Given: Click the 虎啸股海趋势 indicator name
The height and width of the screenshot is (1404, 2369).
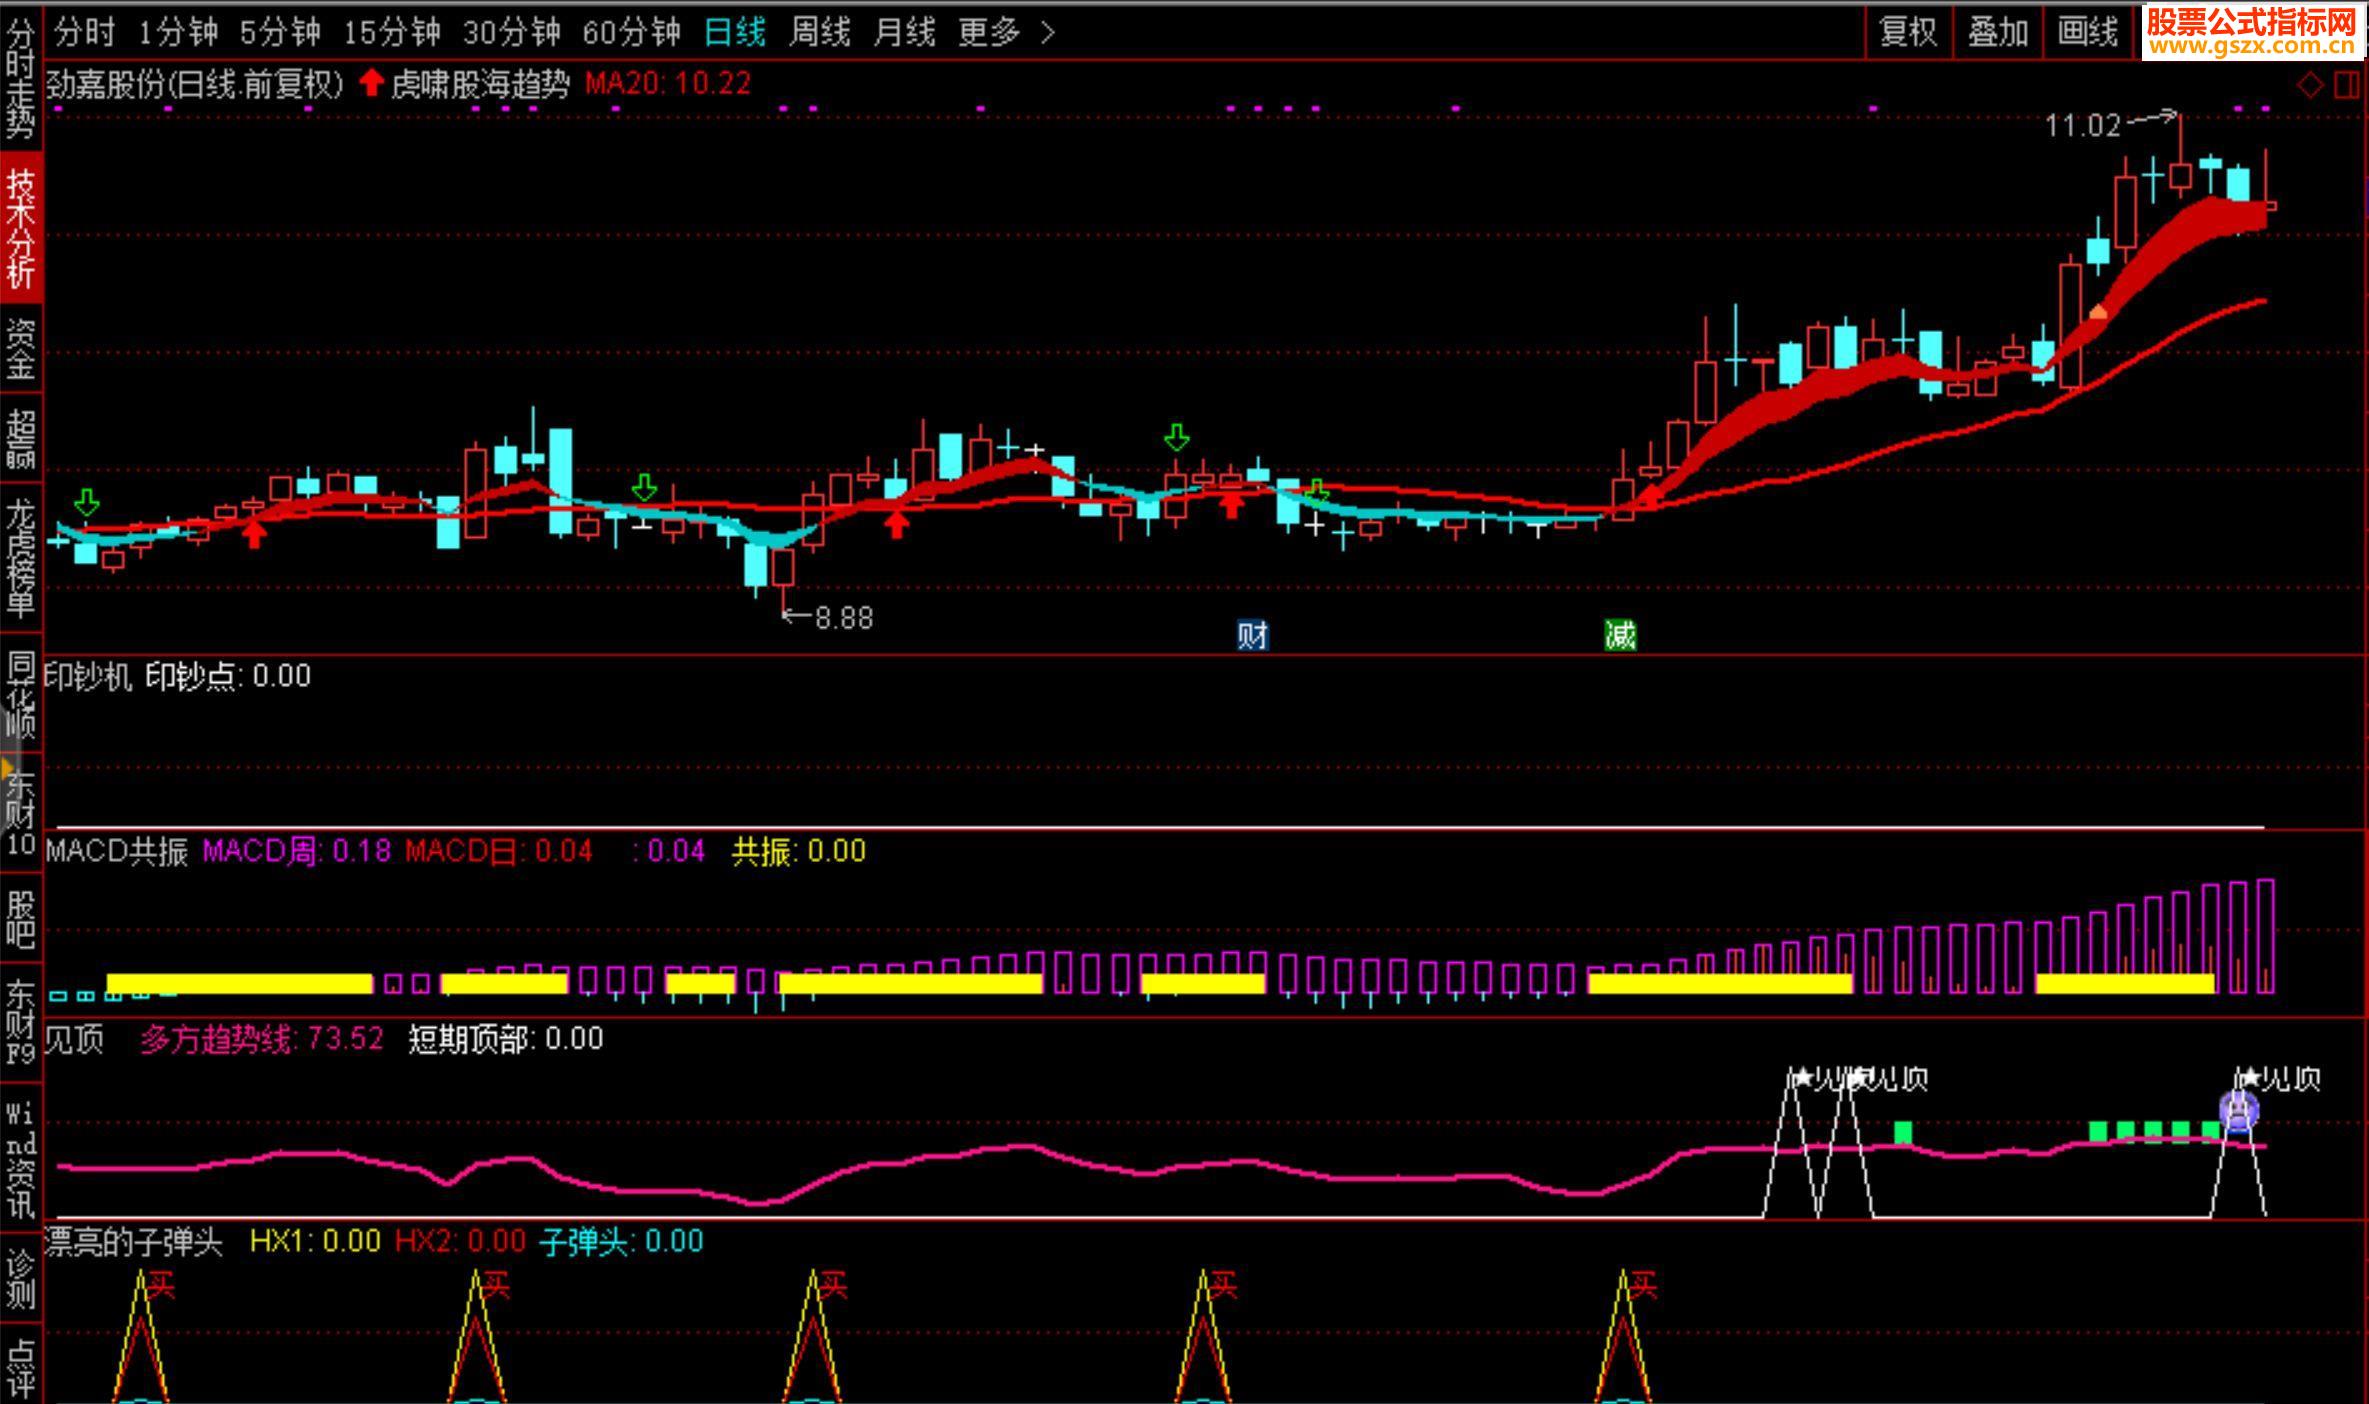Looking at the screenshot, I should pos(480,84).
